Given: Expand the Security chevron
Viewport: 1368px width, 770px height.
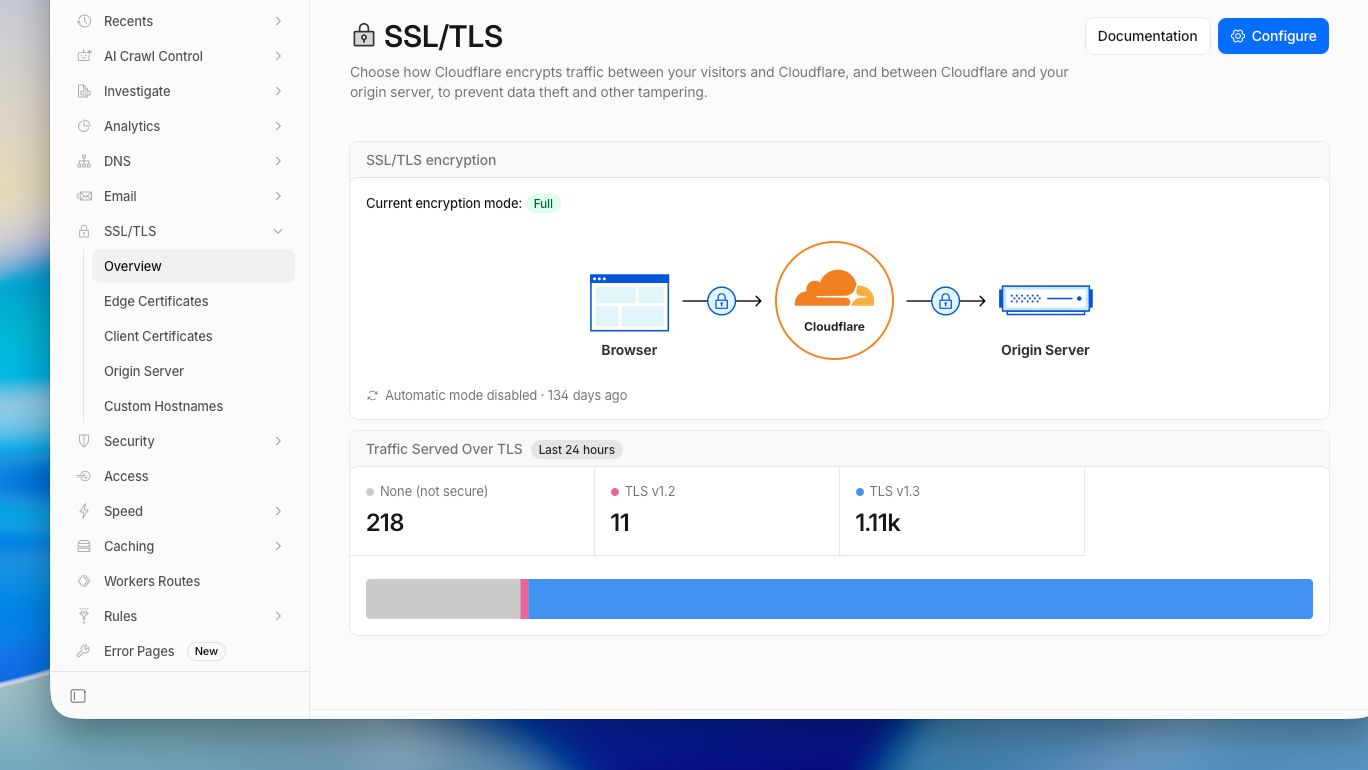Looking at the screenshot, I should pyautogui.click(x=278, y=441).
